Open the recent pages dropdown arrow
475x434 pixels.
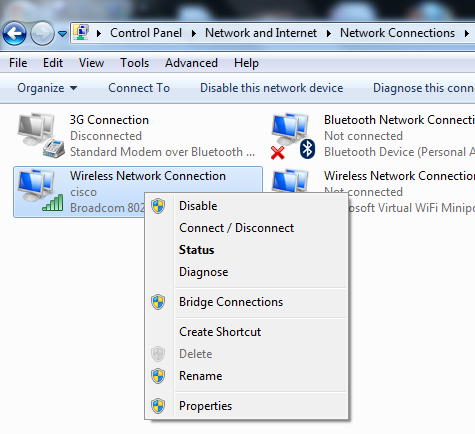pos(62,33)
